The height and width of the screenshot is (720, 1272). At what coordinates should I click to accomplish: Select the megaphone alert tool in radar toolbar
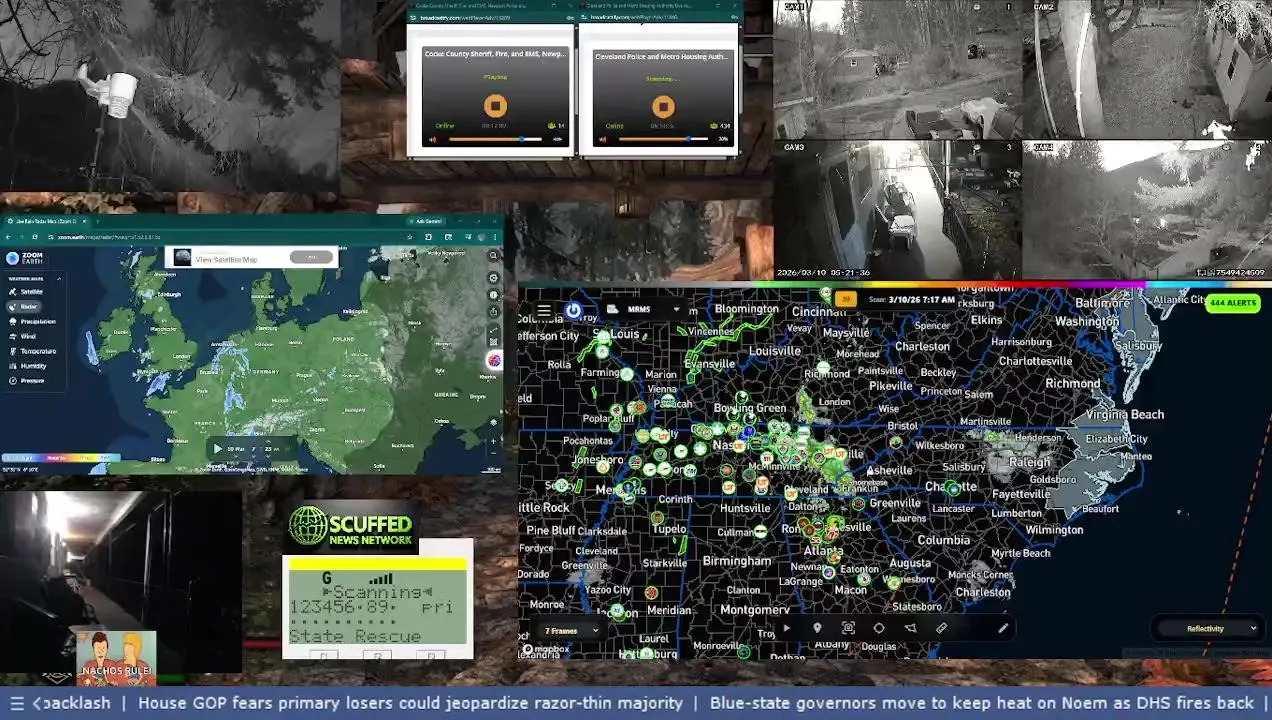(x=910, y=628)
